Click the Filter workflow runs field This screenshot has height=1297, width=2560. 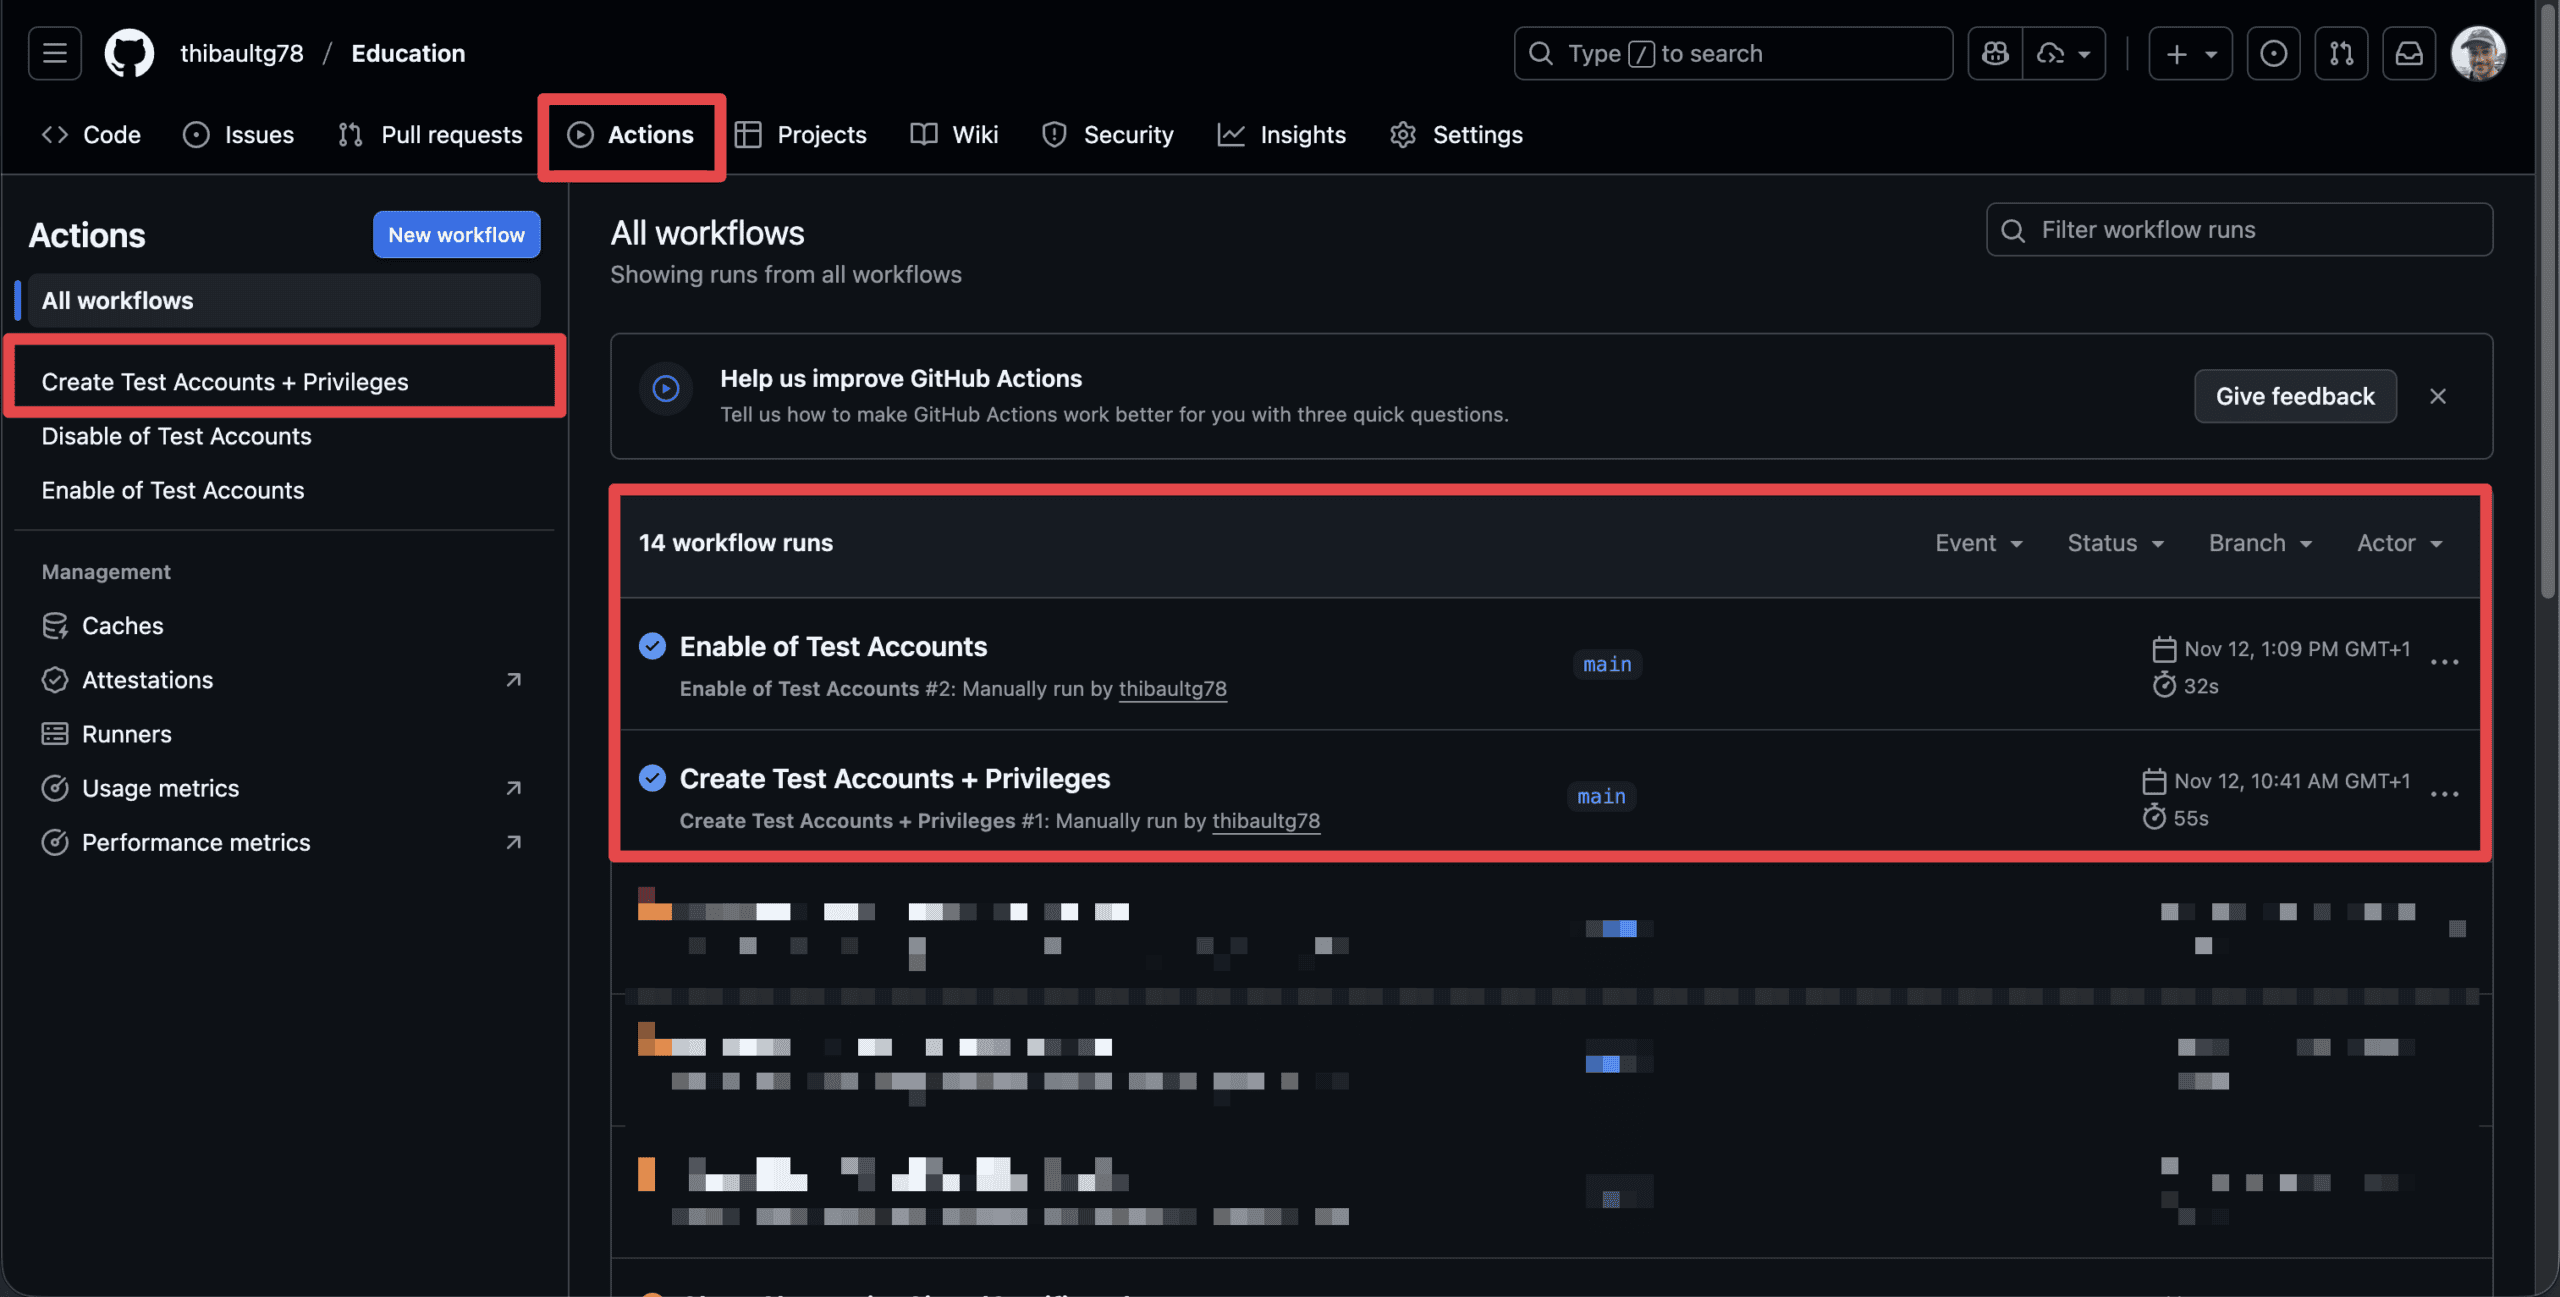coord(2240,230)
